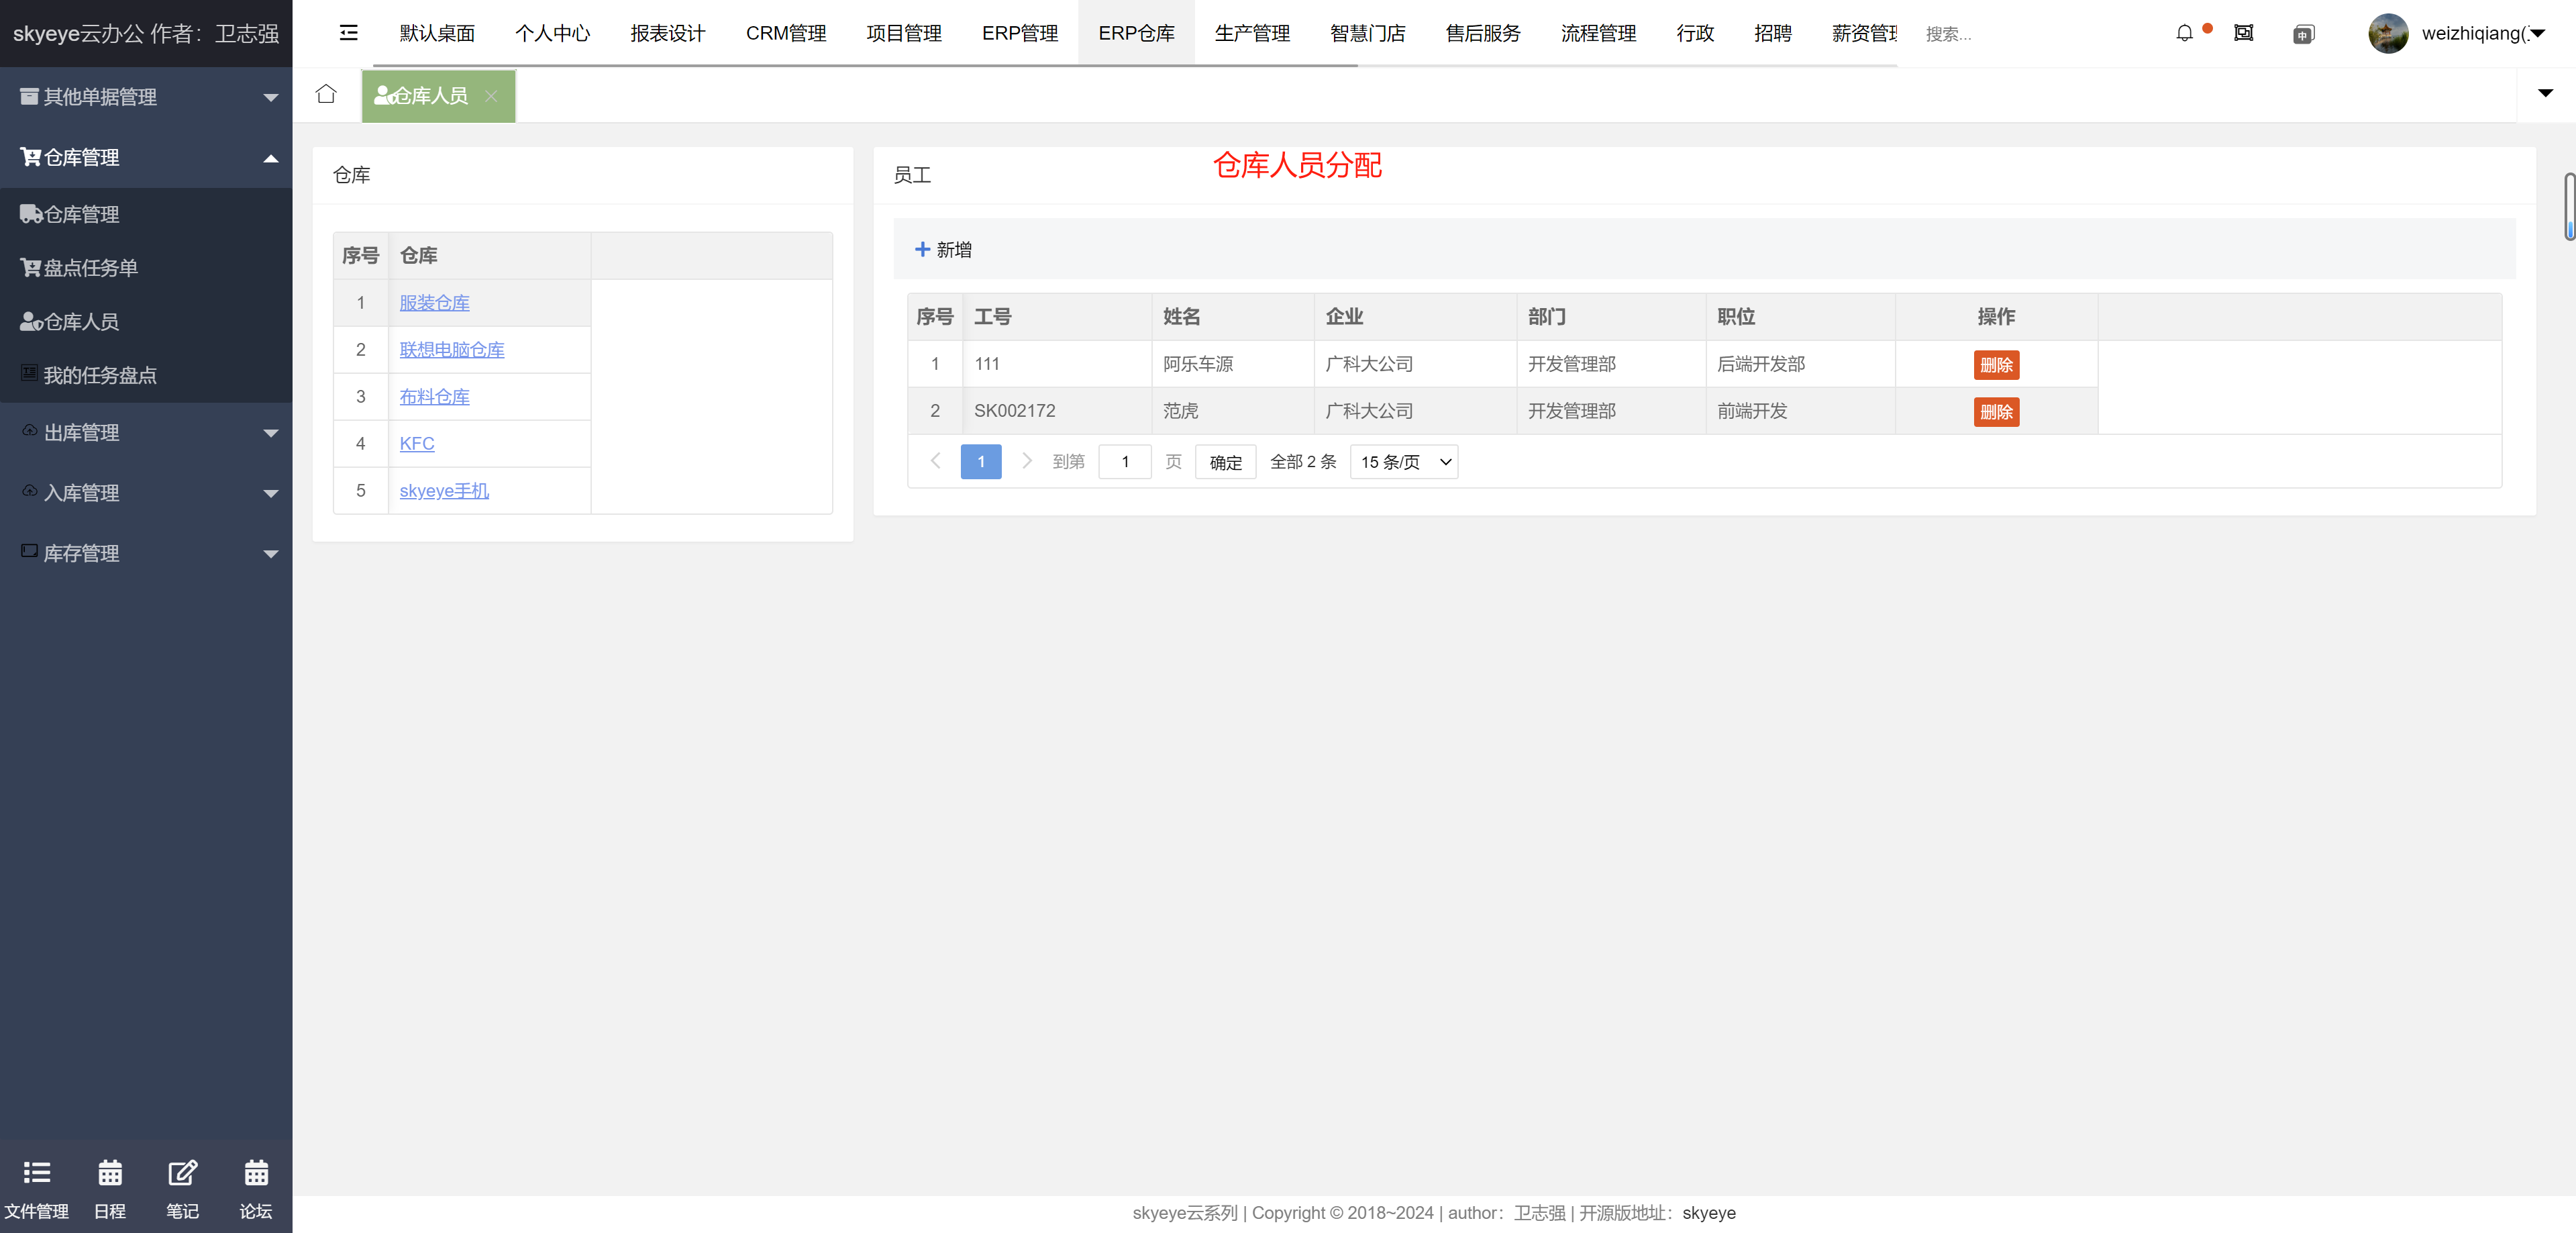Click the fullscreen icon in header
This screenshot has height=1233, width=2576.
pos(2243,33)
